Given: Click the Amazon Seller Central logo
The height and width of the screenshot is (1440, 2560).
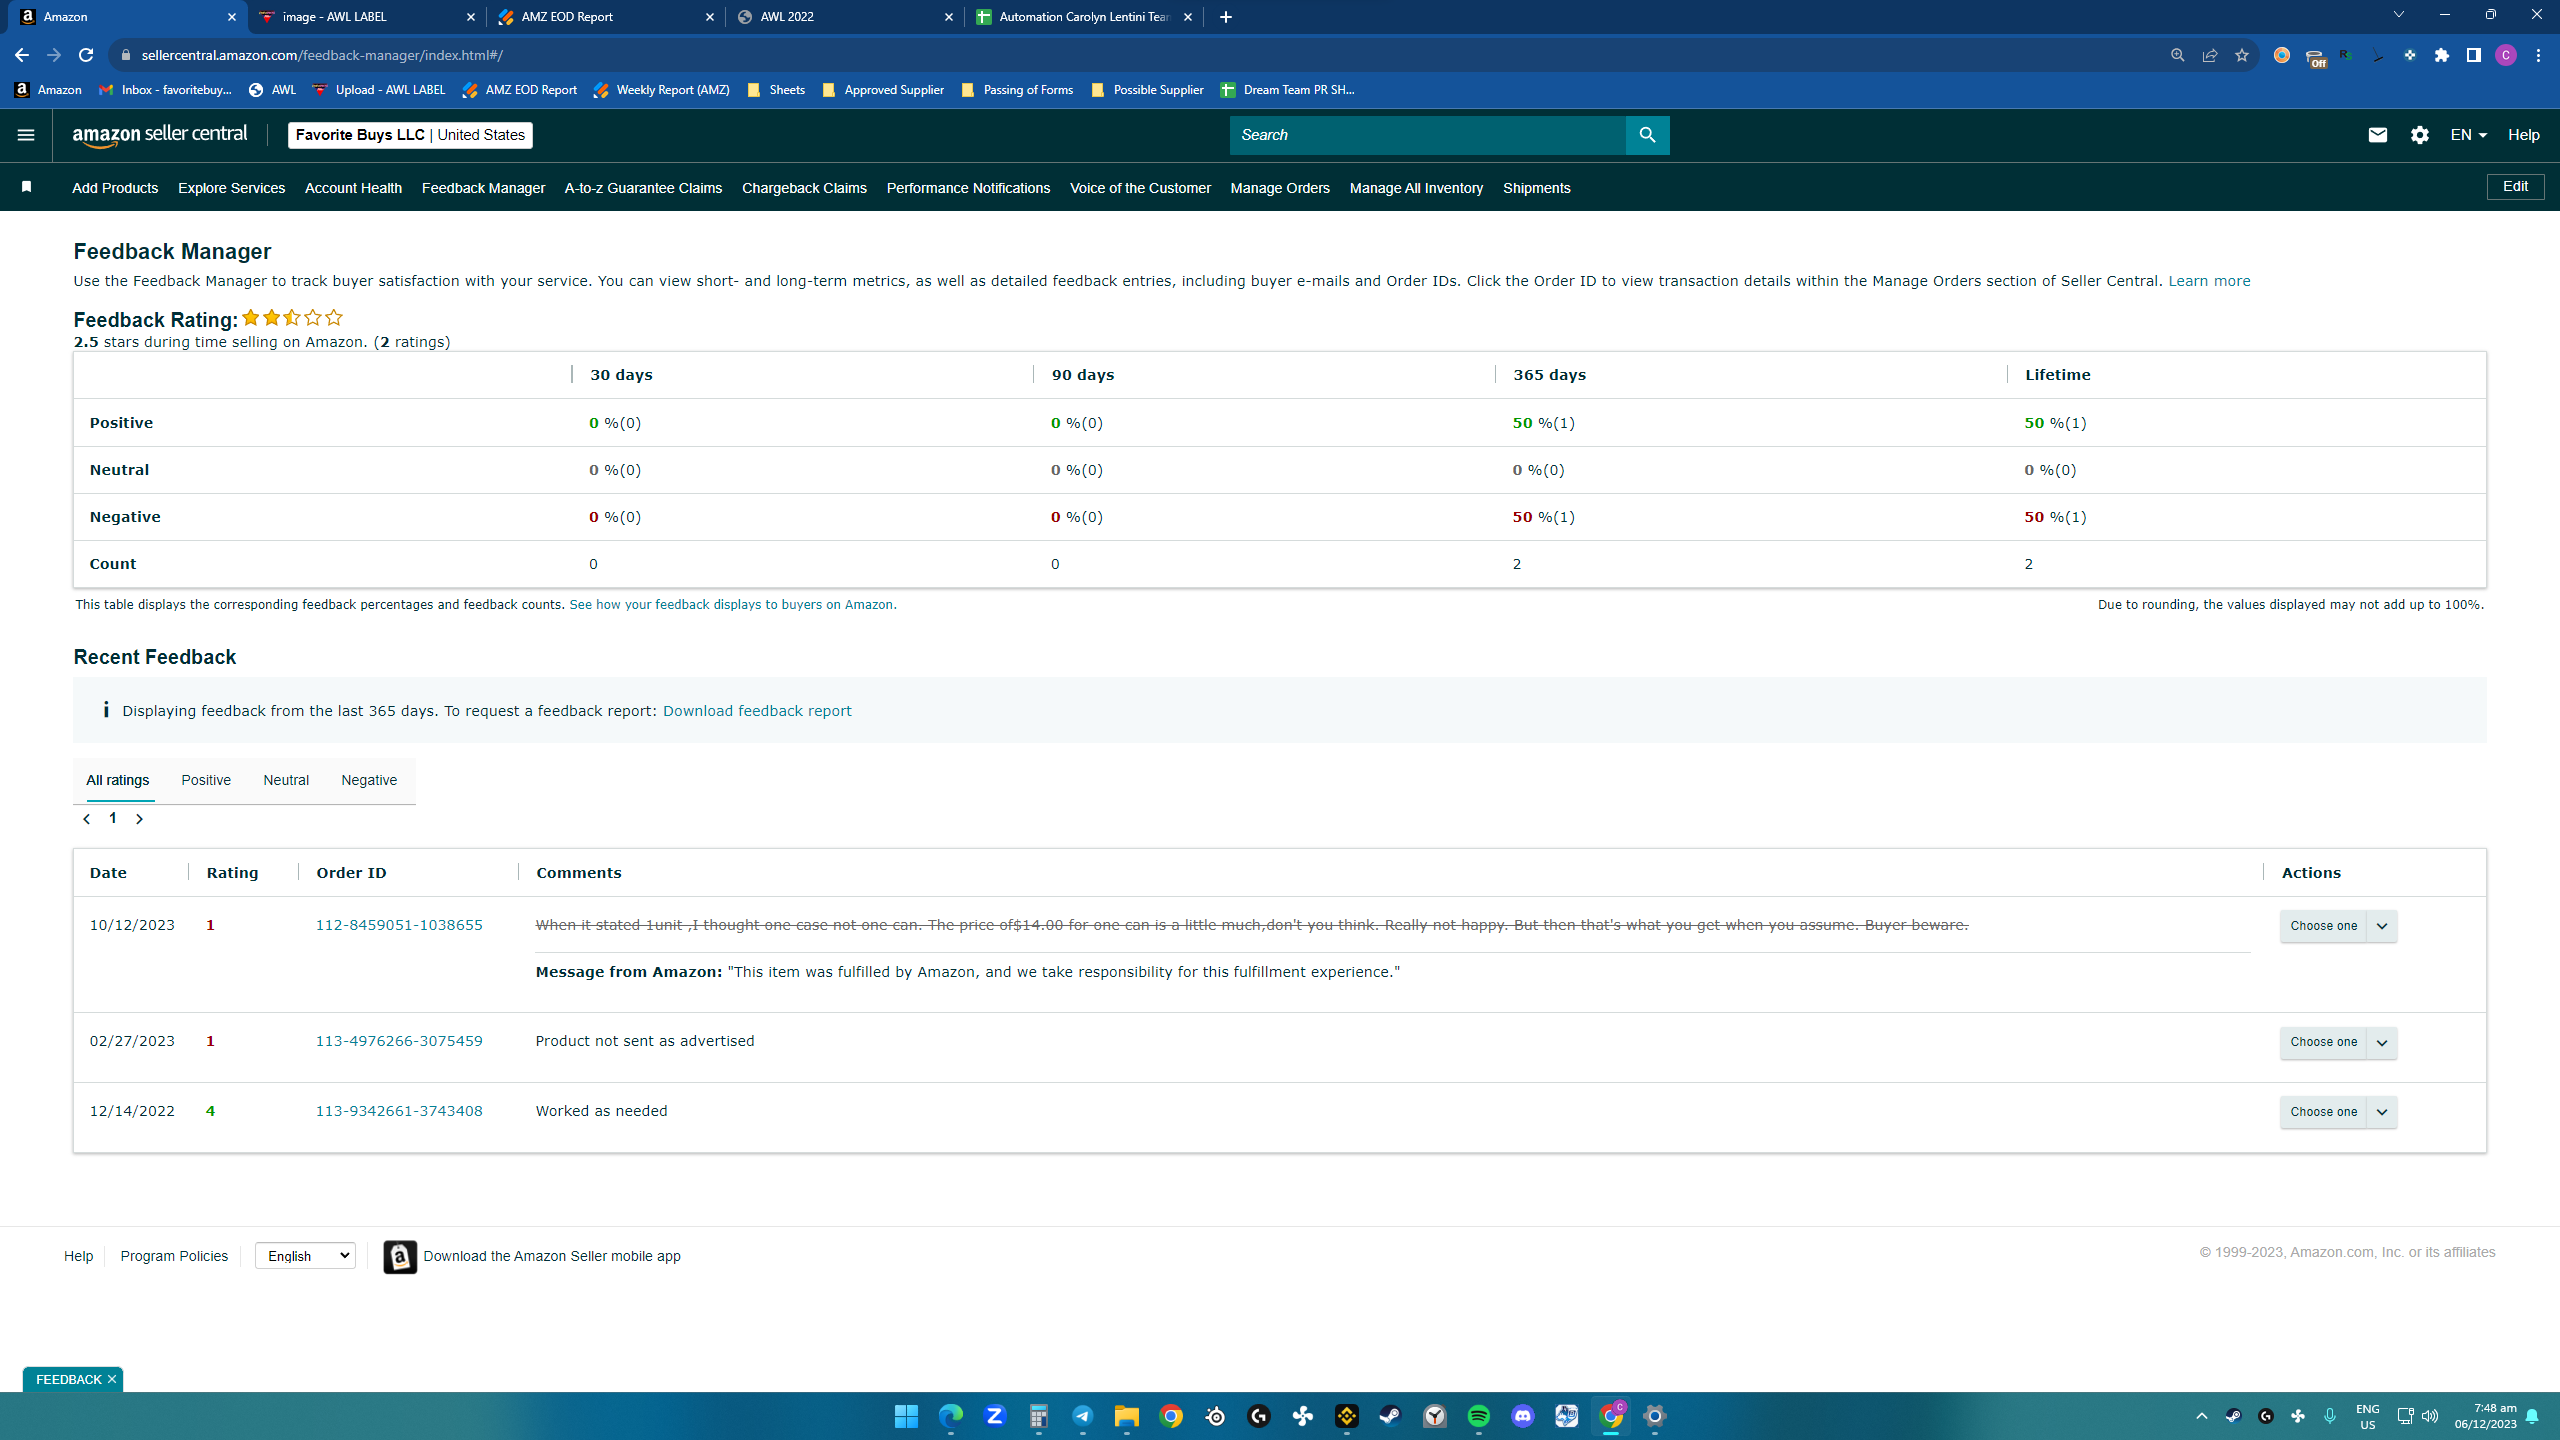Looking at the screenshot, I should pos(160,135).
